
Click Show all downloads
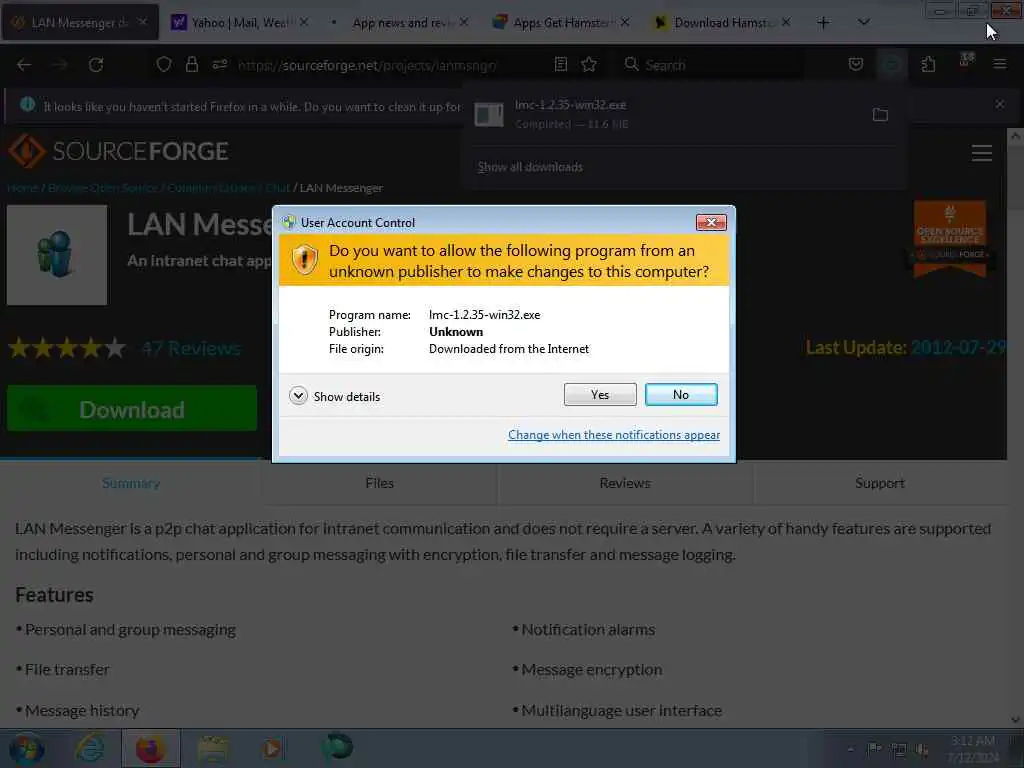[530, 167]
